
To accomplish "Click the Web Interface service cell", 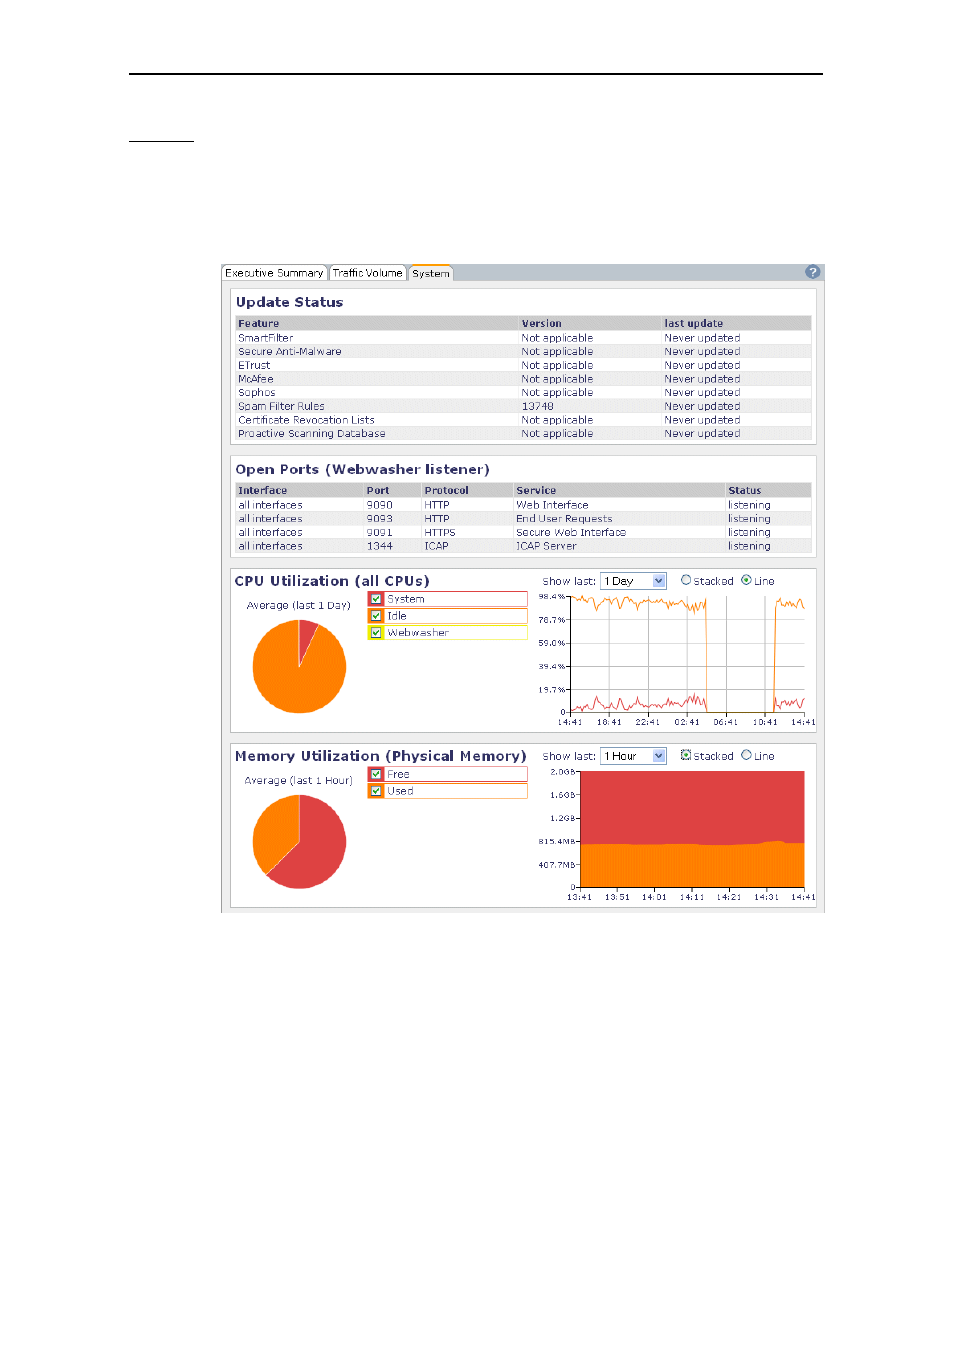I will click(552, 505).
